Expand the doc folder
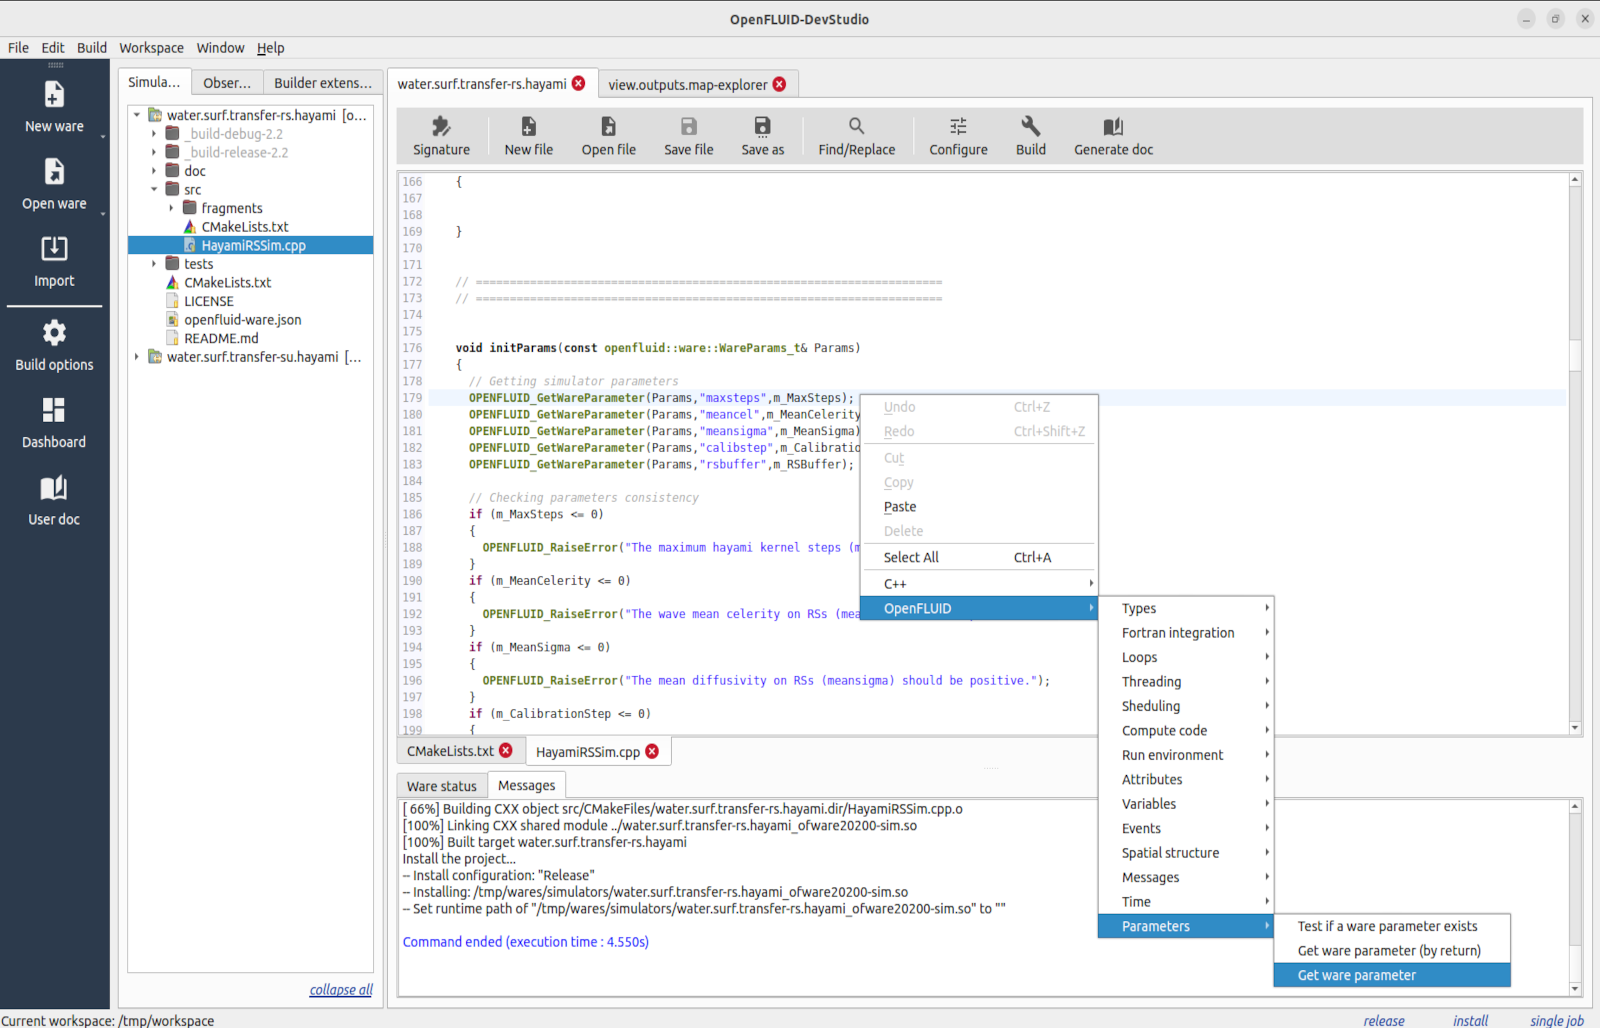This screenshot has width=1600, height=1028. (x=154, y=171)
